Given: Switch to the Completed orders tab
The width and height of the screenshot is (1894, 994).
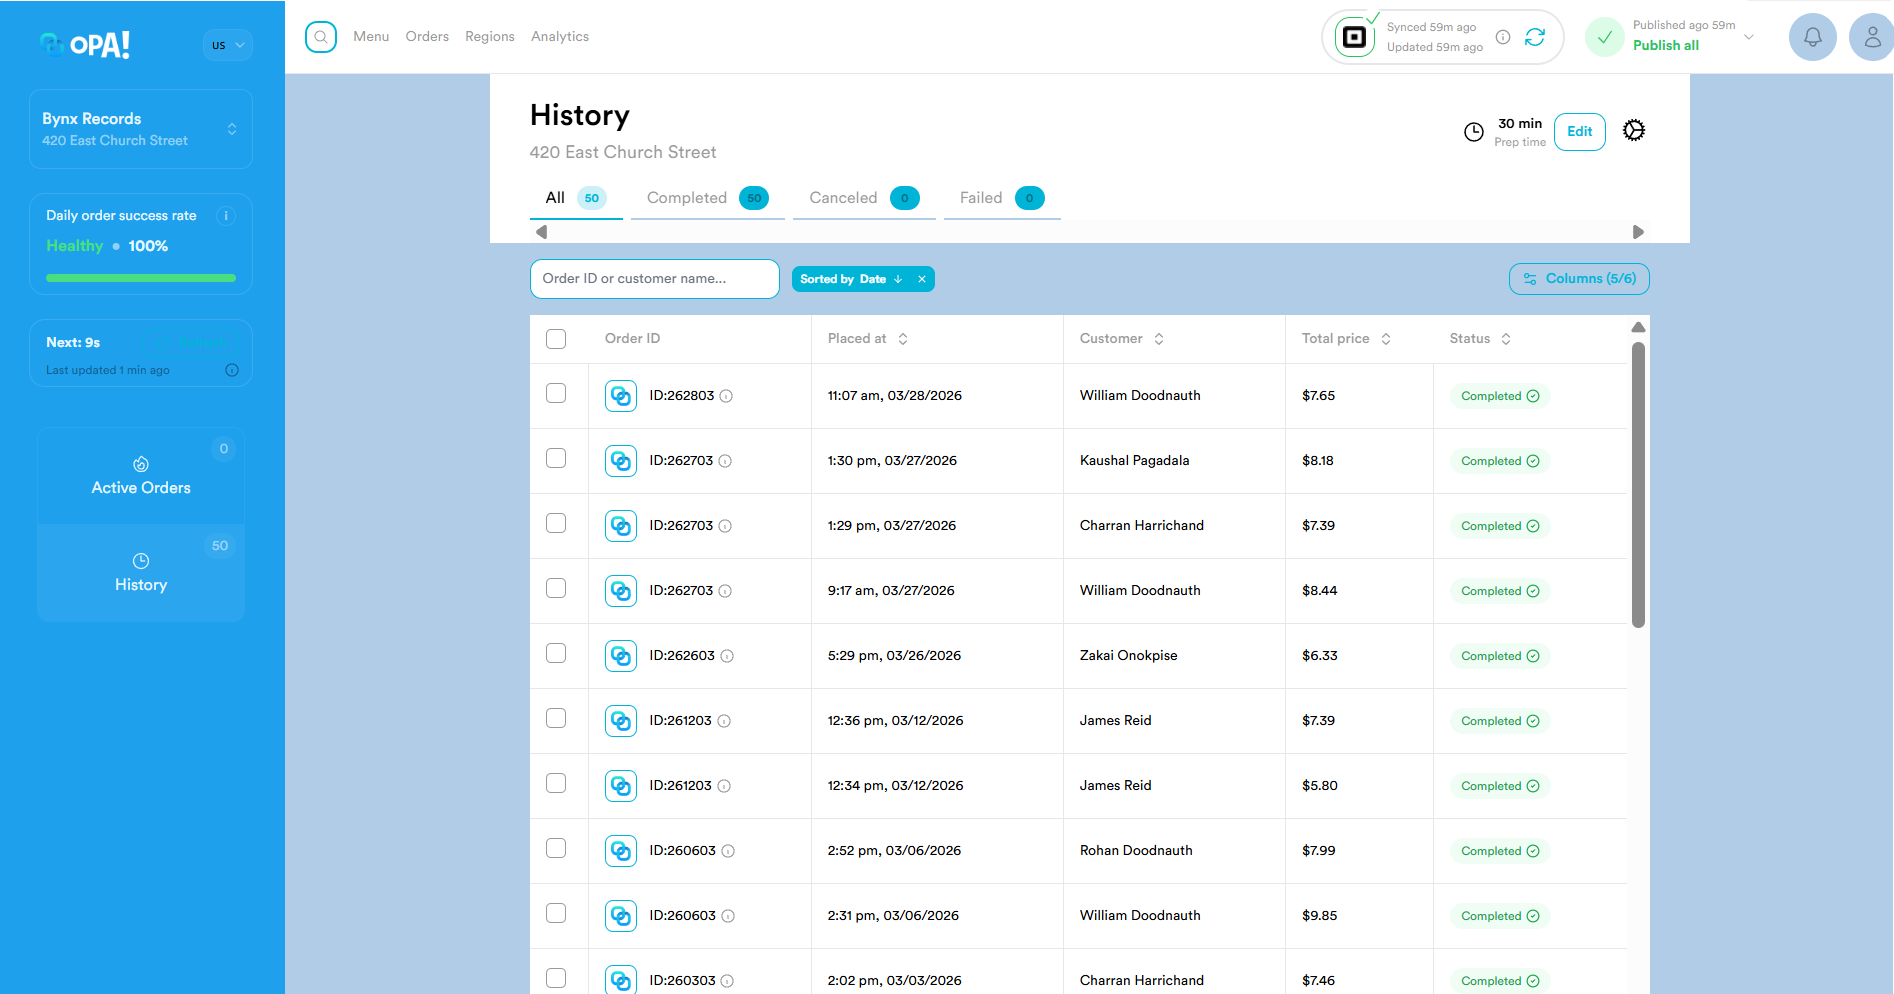Looking at the screenshot, I should click(686, 197).
